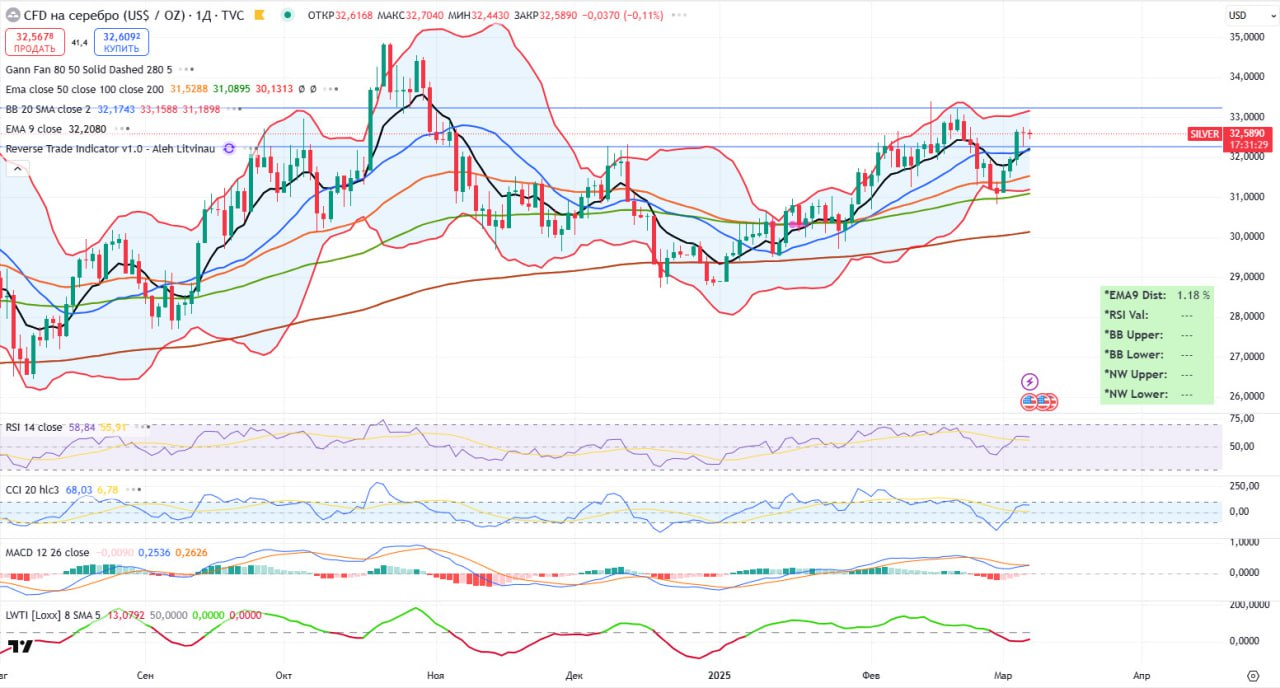
Task: Click the Ноя label on time axis
Action: click(434, 675)
